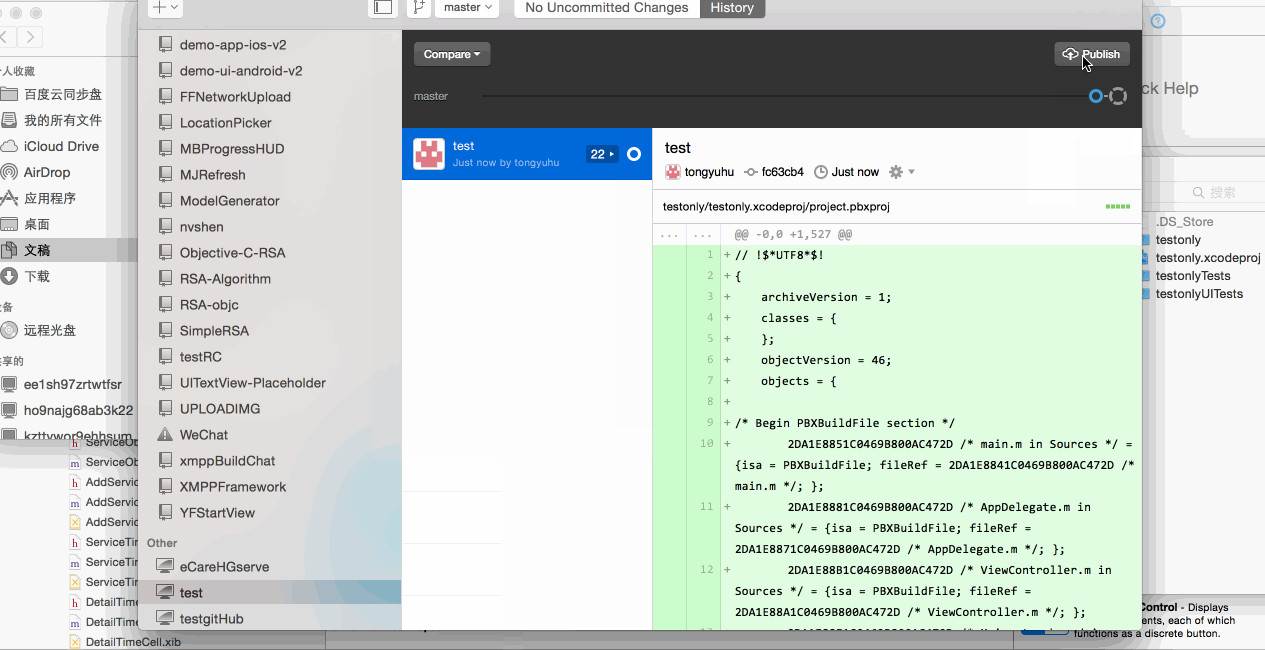Select DetailTimeCell.xib in Xcode file navigator

click(x=132, y=642)
